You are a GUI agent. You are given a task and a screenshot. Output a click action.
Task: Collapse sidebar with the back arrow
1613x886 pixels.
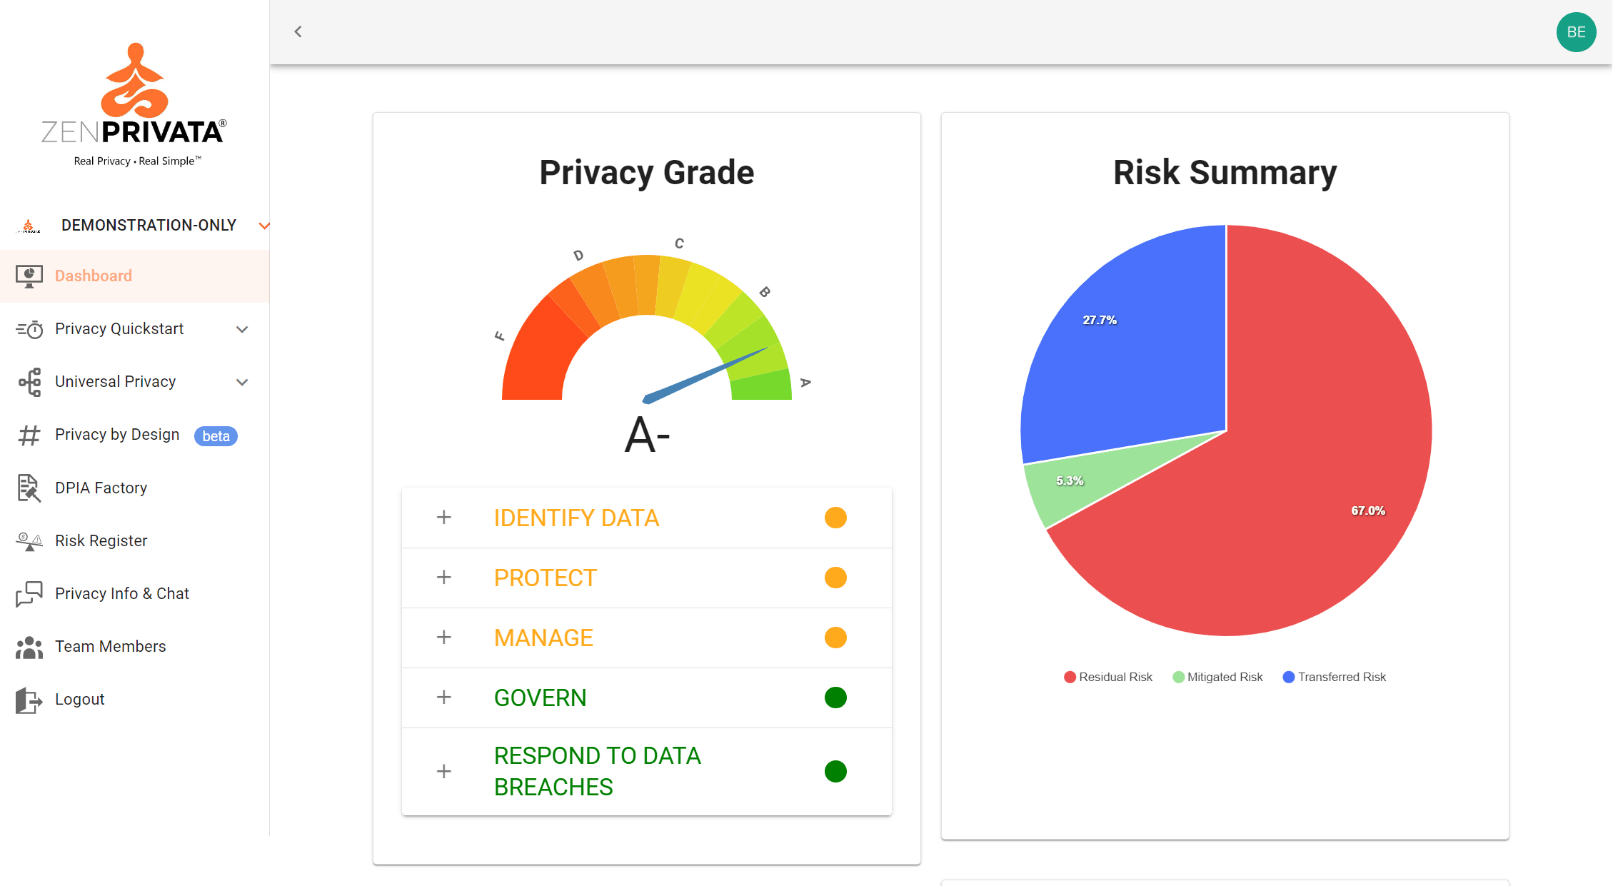pos(298,32)
